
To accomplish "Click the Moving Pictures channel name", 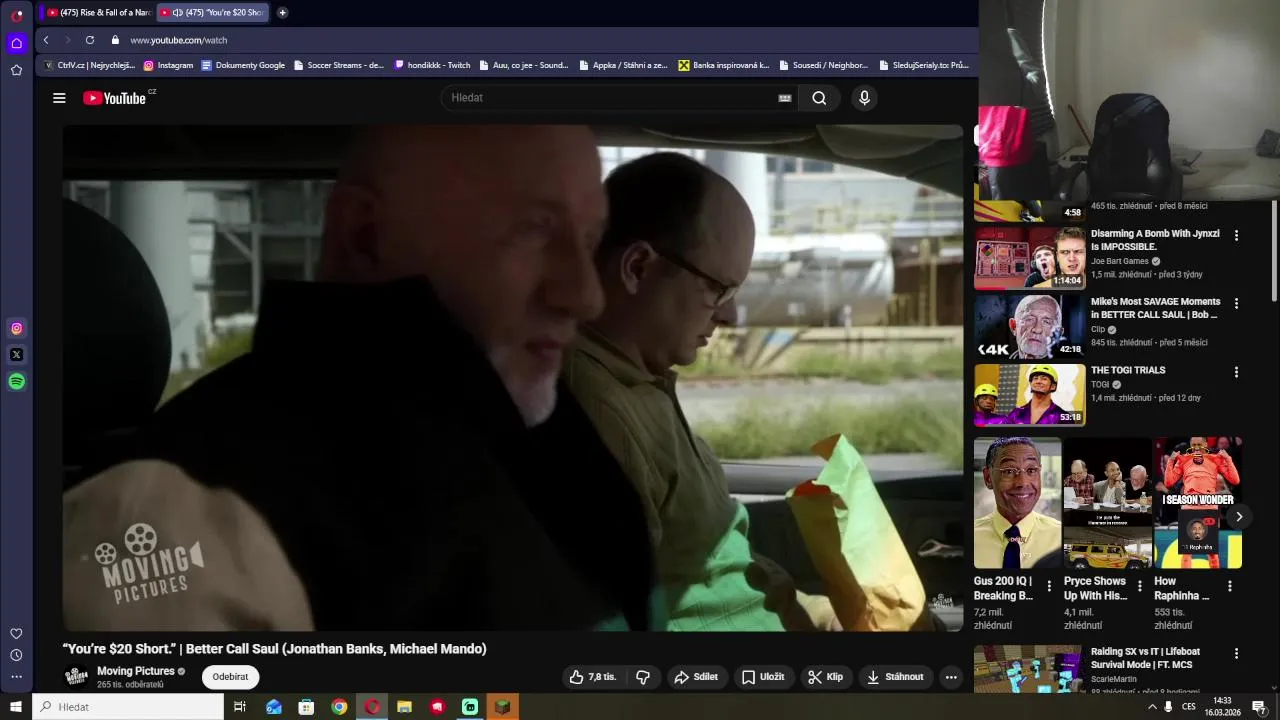I will [136, 671].
